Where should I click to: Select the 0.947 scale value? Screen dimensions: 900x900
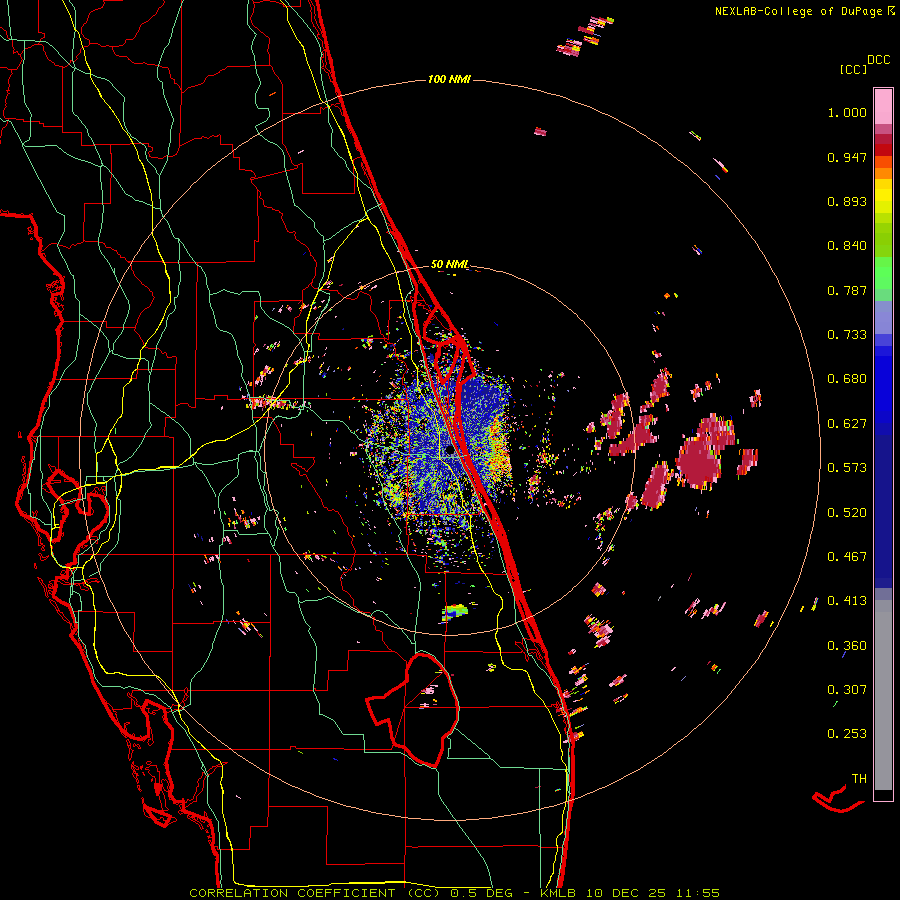click(x=847, y=157)
